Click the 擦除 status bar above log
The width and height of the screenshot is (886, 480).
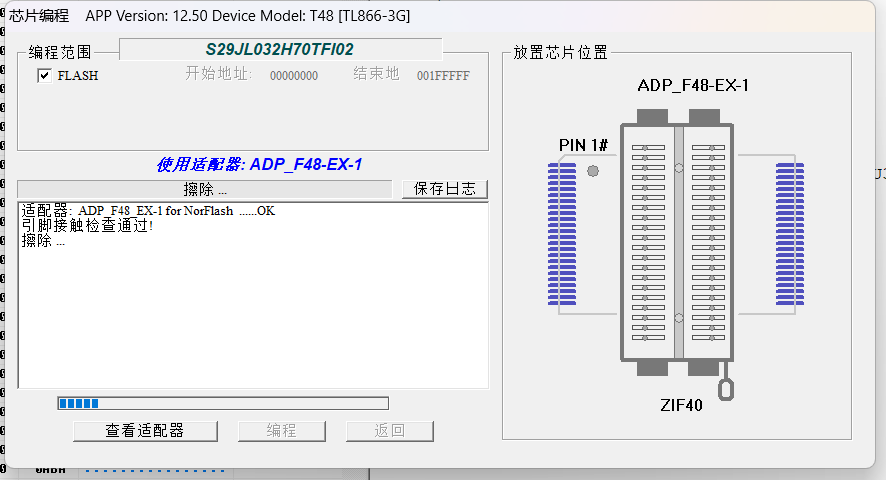point(206,189)
